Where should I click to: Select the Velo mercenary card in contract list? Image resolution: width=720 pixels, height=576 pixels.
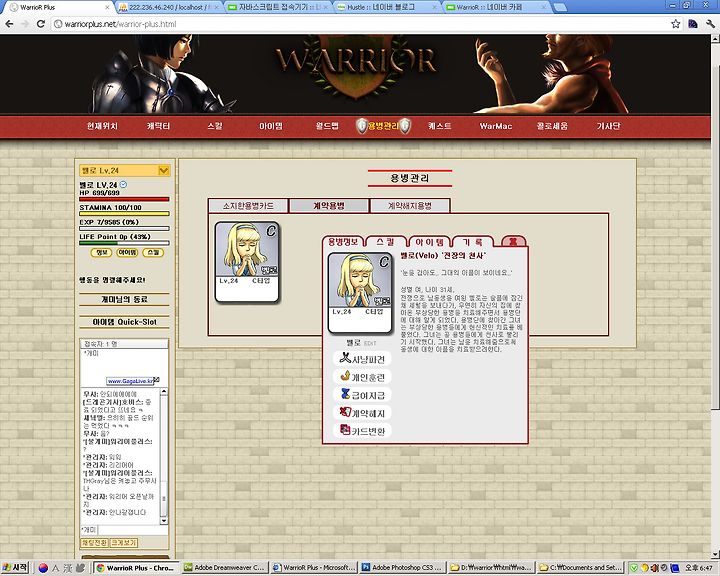[x=247, y=262]
